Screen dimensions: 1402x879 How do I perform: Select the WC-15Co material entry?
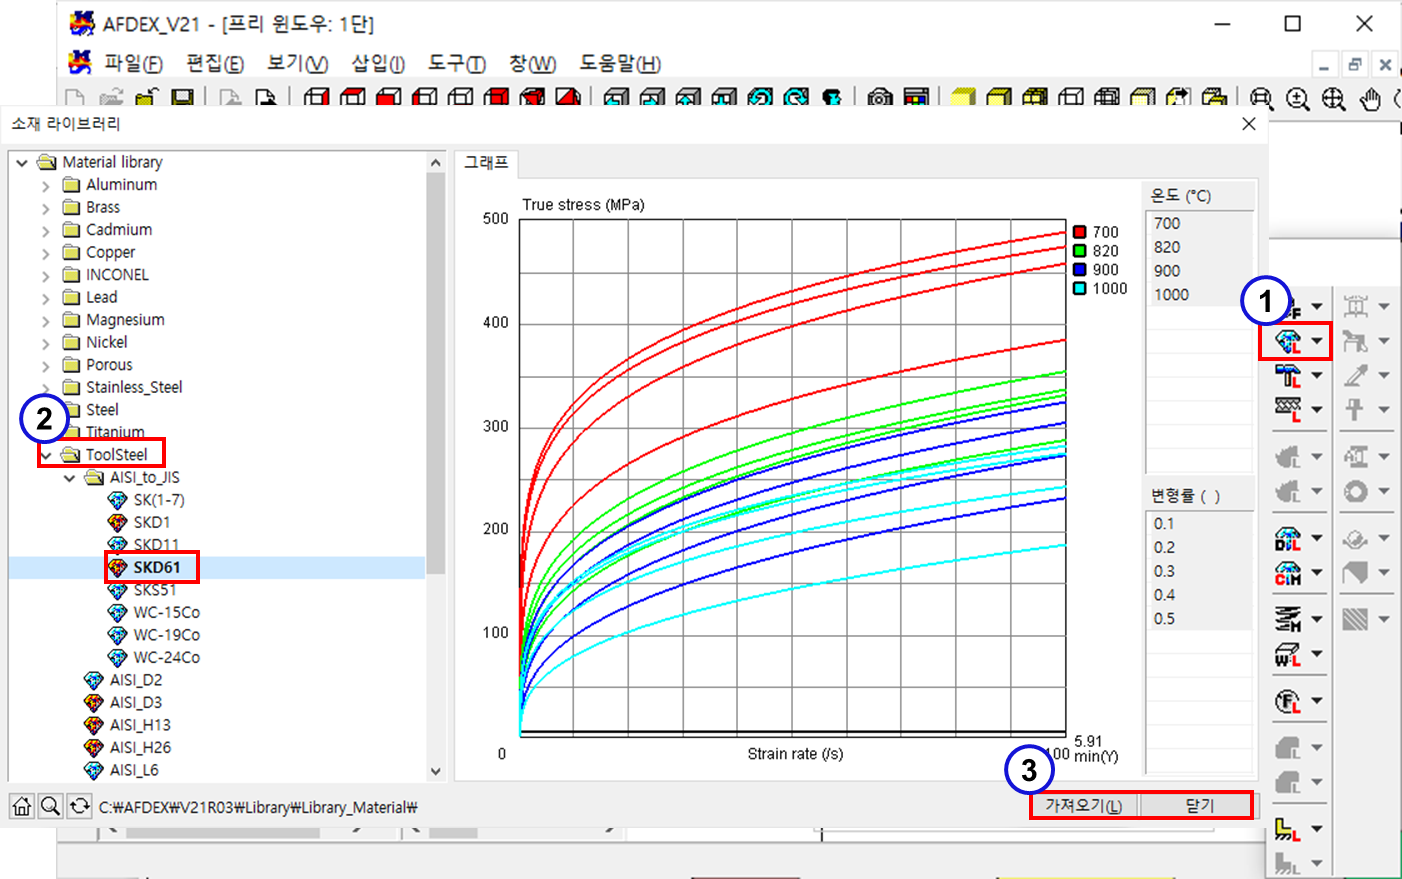(166, 612)
